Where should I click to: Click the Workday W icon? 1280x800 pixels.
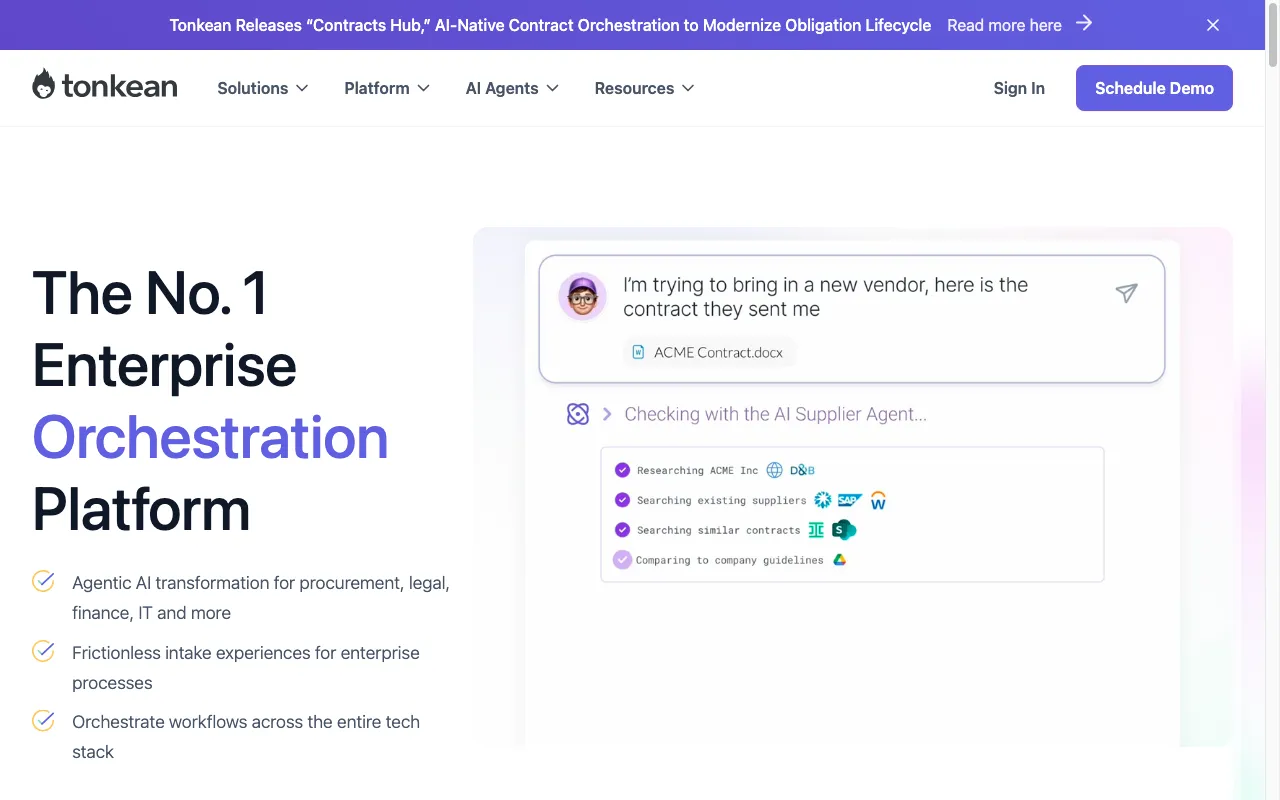tap(878, 500)
